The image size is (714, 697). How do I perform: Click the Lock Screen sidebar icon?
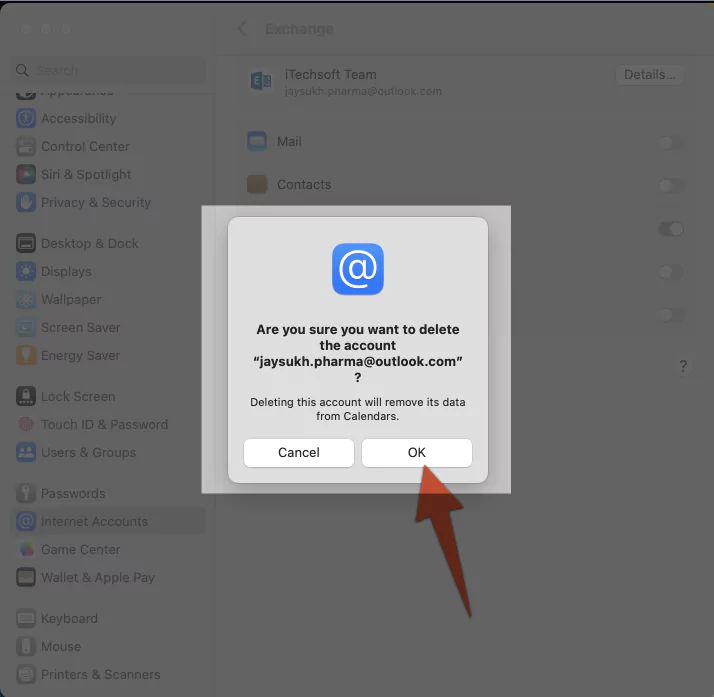(26, 397)
